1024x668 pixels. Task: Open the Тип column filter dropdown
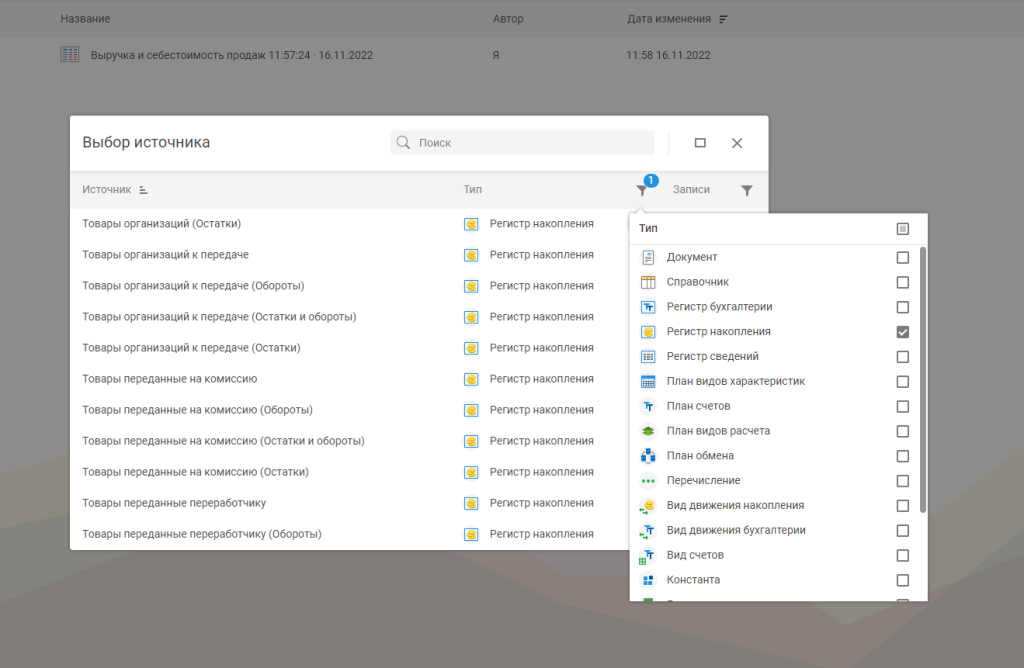[x=642, y=190]
